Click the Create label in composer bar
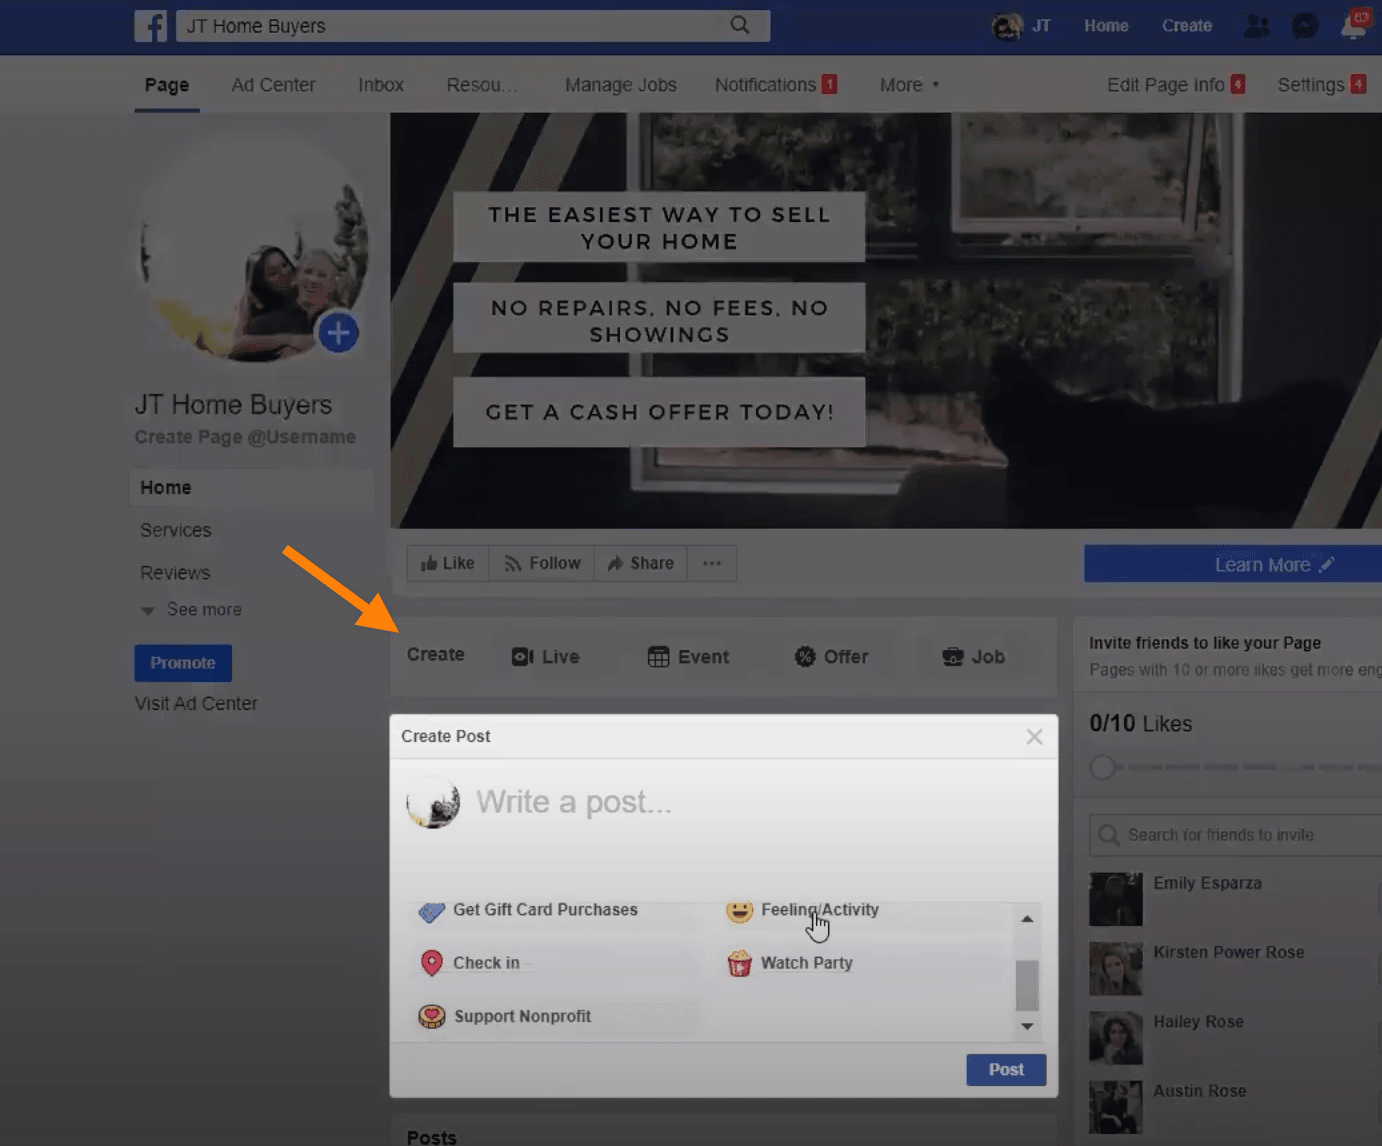This screenshot has width=1382, height=1146. (x=436, y=655)
